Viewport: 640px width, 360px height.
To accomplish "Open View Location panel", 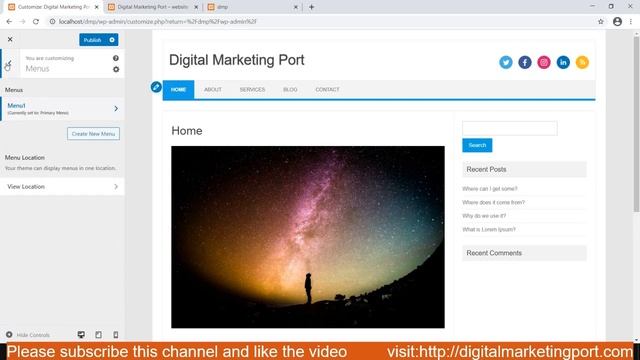I will coord(62,187).
